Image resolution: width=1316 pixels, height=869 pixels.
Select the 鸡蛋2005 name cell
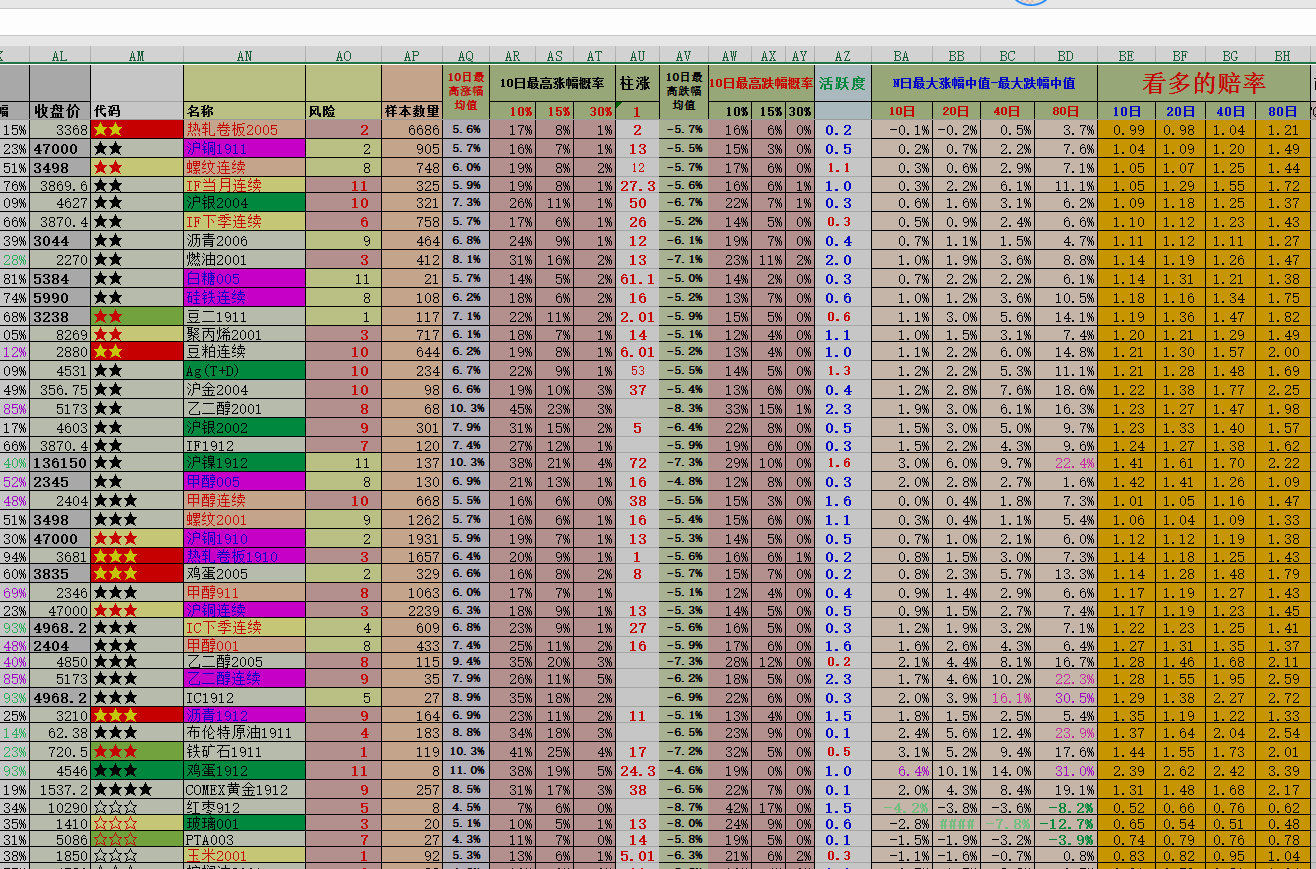[244, 574]
